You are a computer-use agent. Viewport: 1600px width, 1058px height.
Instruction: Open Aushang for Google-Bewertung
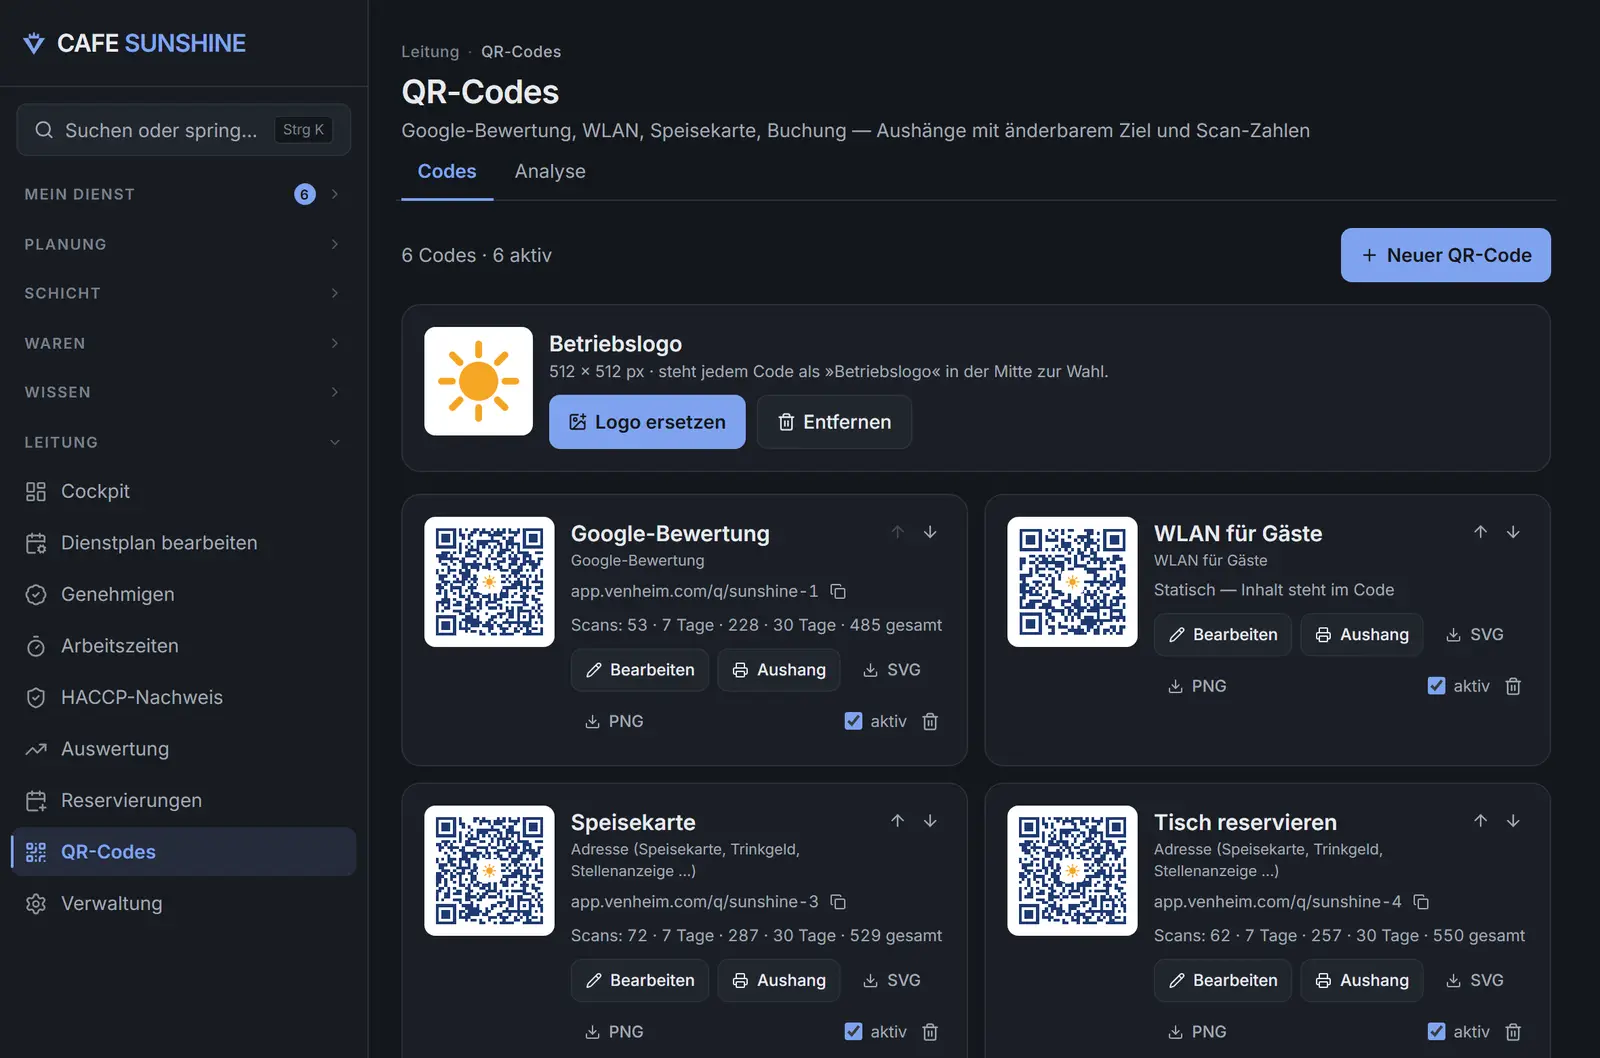point(779,670)
